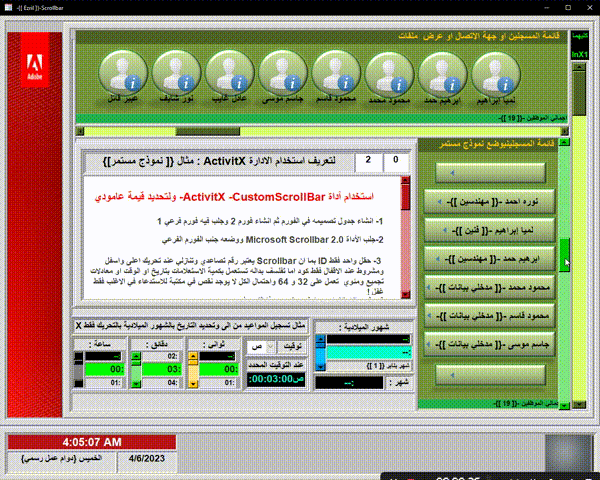Click the field showing value 2

click(x=368, y=162)
